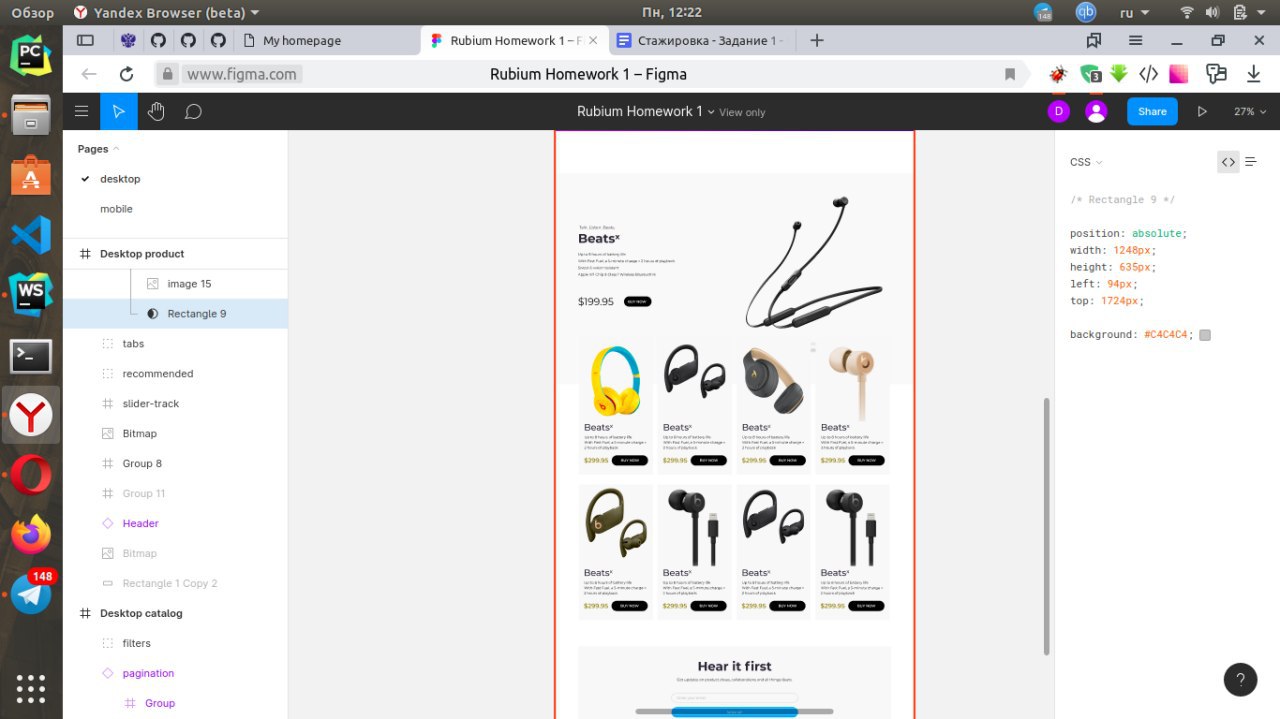Close the Rubium Homework 1 tab
Screen dimensions: 1280x719
[x=593, y=41]
